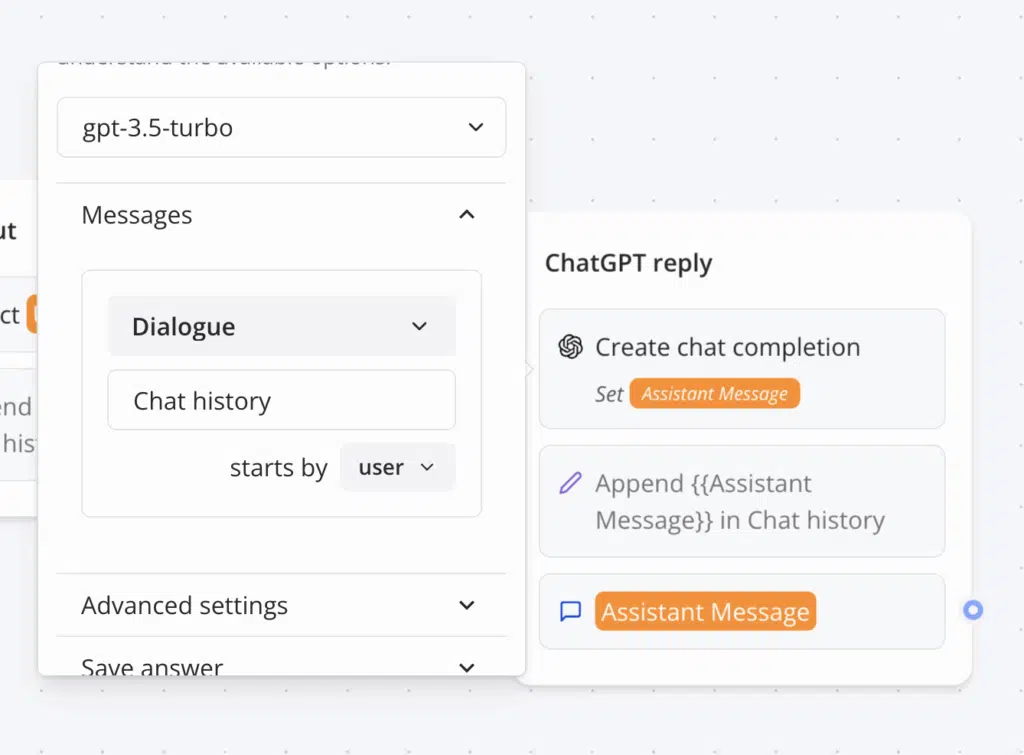Select the Create chat completion block
The width and height of the screenshot is (1024, 755).
point(742,369)
